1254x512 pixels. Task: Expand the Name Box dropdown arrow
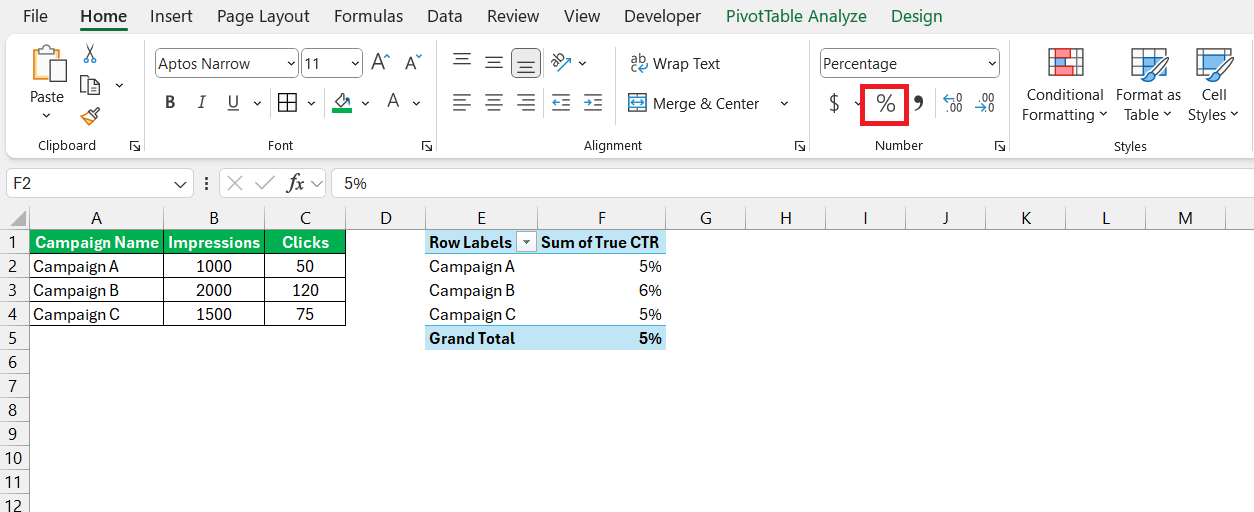[x=181, y=184]
